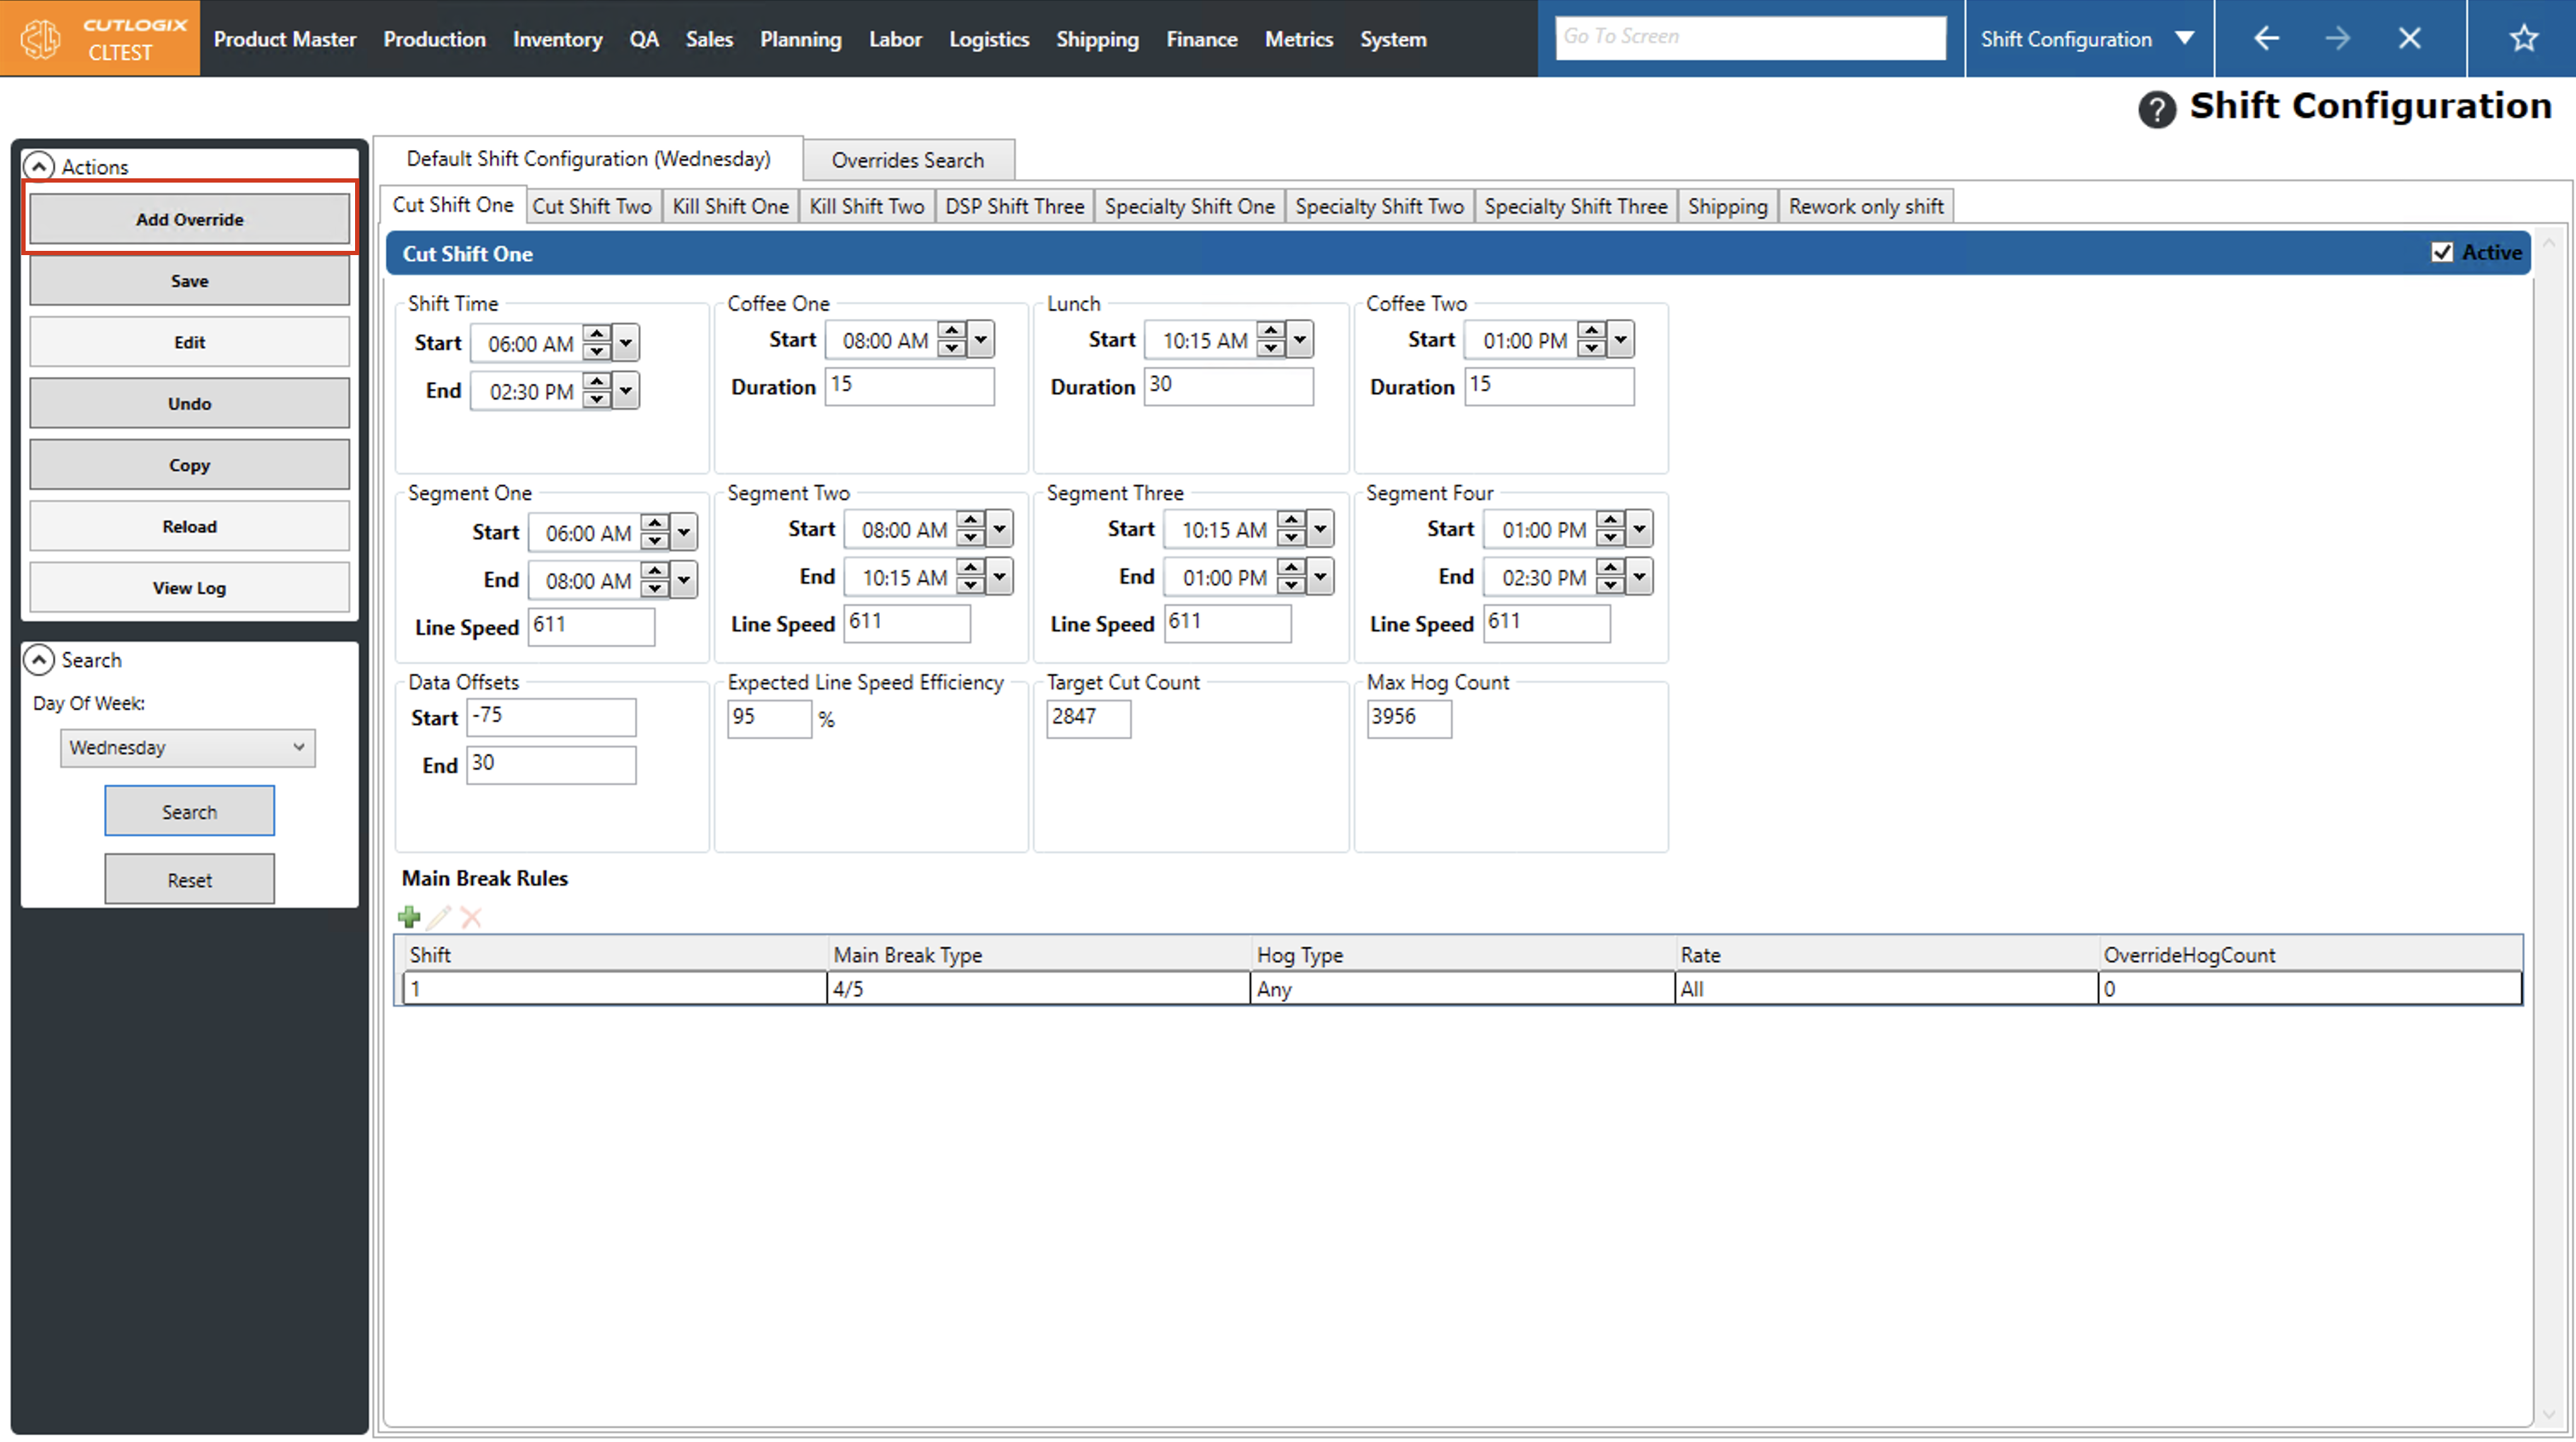2576x1442 pixels.
Task: Open the Day Of Week dropdown
Action: (187, 747)
